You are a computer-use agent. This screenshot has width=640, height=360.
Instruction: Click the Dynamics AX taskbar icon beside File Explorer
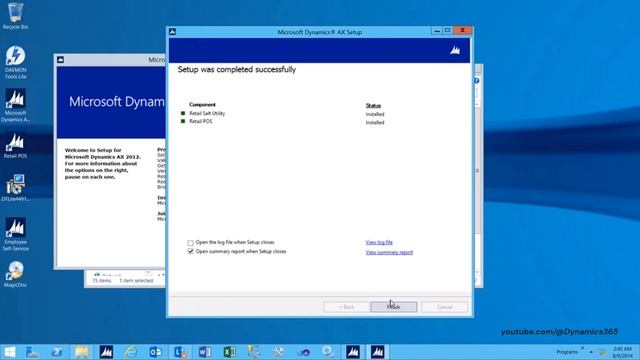point(106,352)
